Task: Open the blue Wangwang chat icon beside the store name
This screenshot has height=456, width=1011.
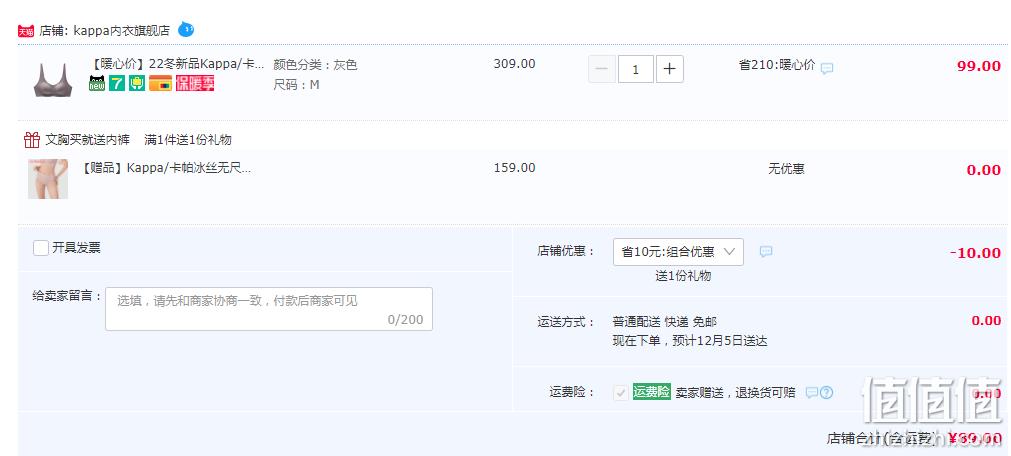Action: pyautogui.click(x=186, y=29)
